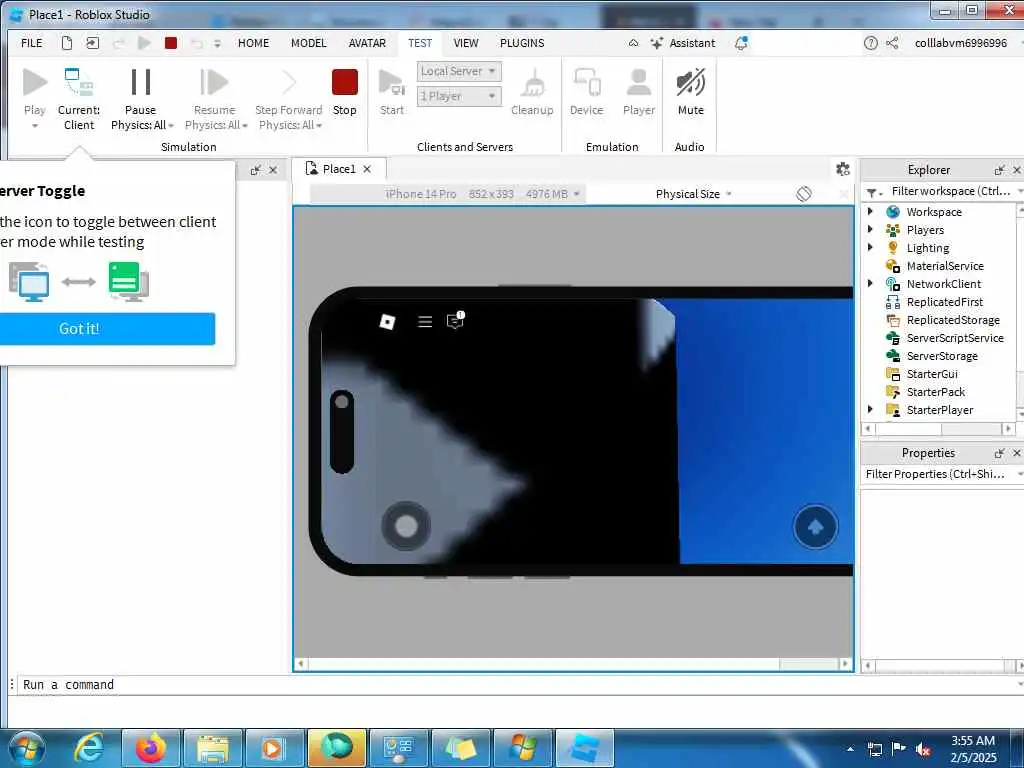Viewport: 1024px width, 768px height.
Task: Toggle Current: Client server view
Action: (79, 99)
